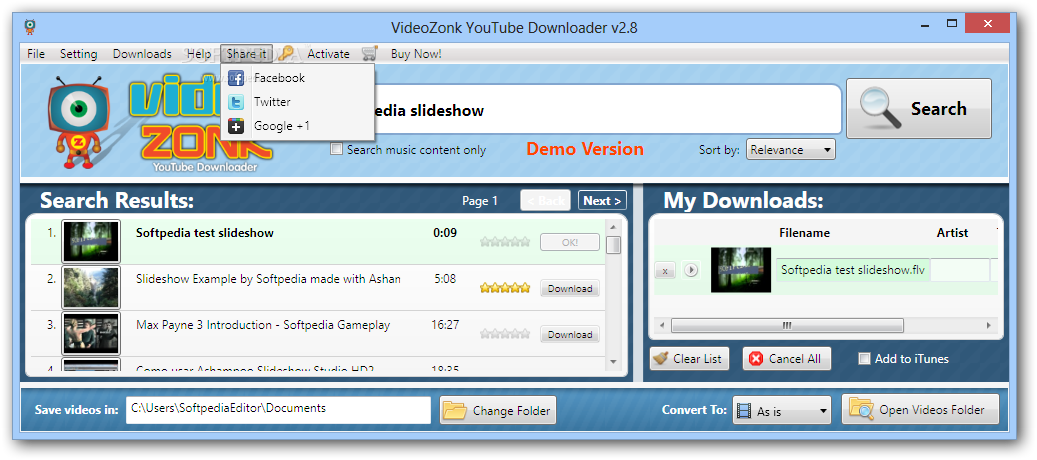1037x460 pixels.
Task: Click the Change Folder button
Action: tap(498, 410)
